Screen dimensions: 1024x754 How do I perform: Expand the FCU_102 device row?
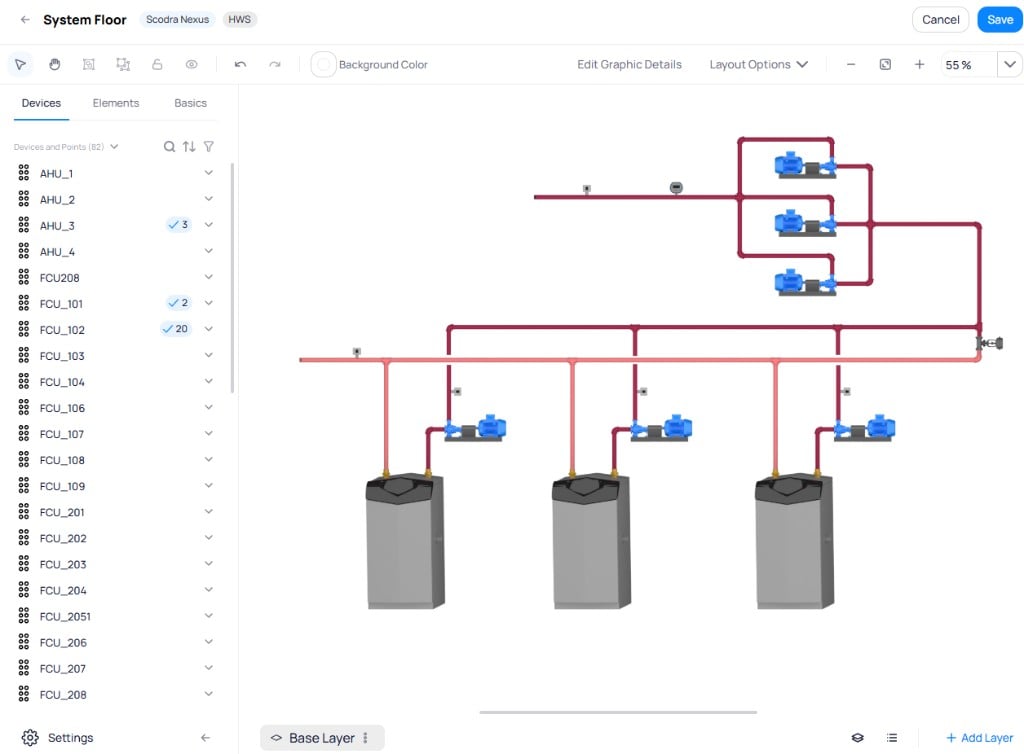[x=208, y=330]
